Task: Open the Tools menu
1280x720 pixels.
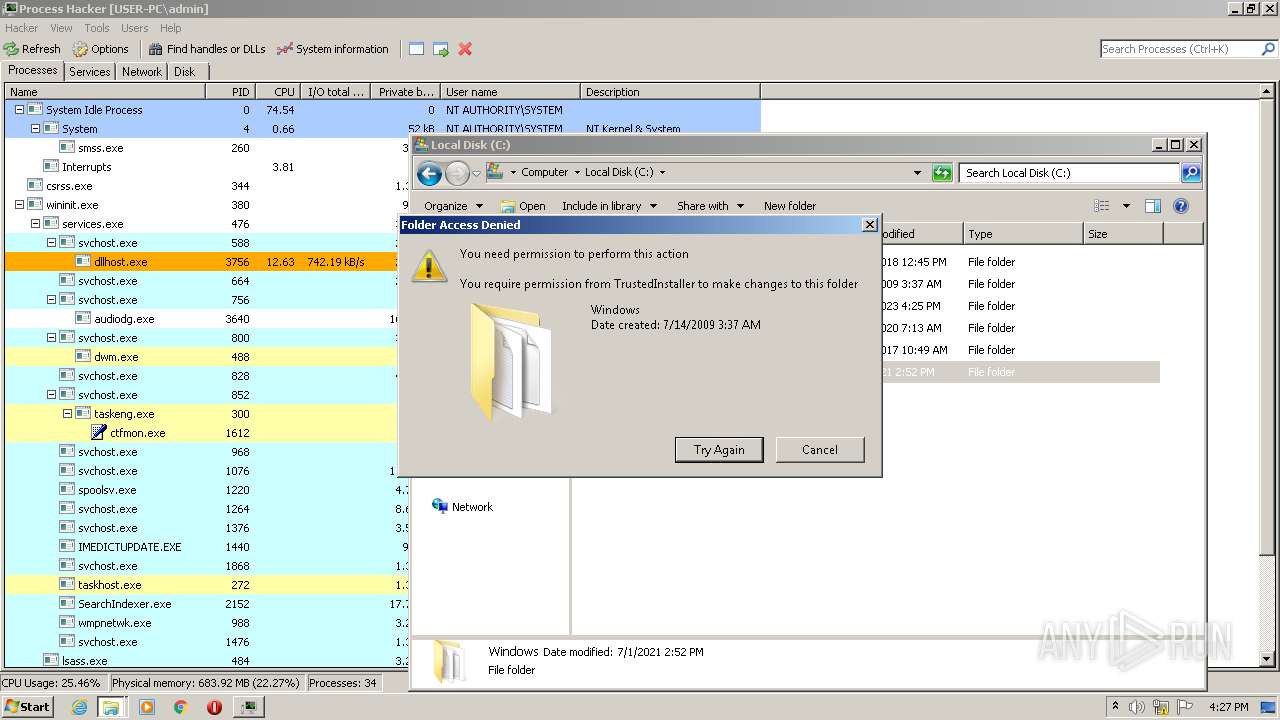Action: pyautogui.click(x=97, y=28)
